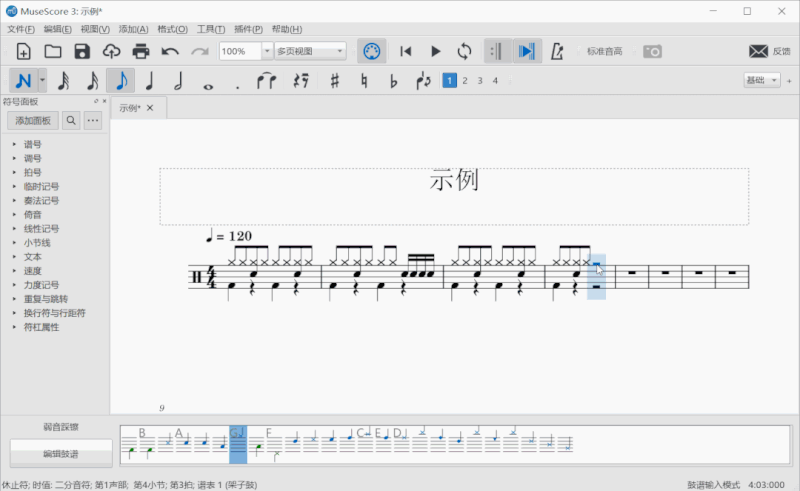Flip note stem direction

tap(423, 81)
